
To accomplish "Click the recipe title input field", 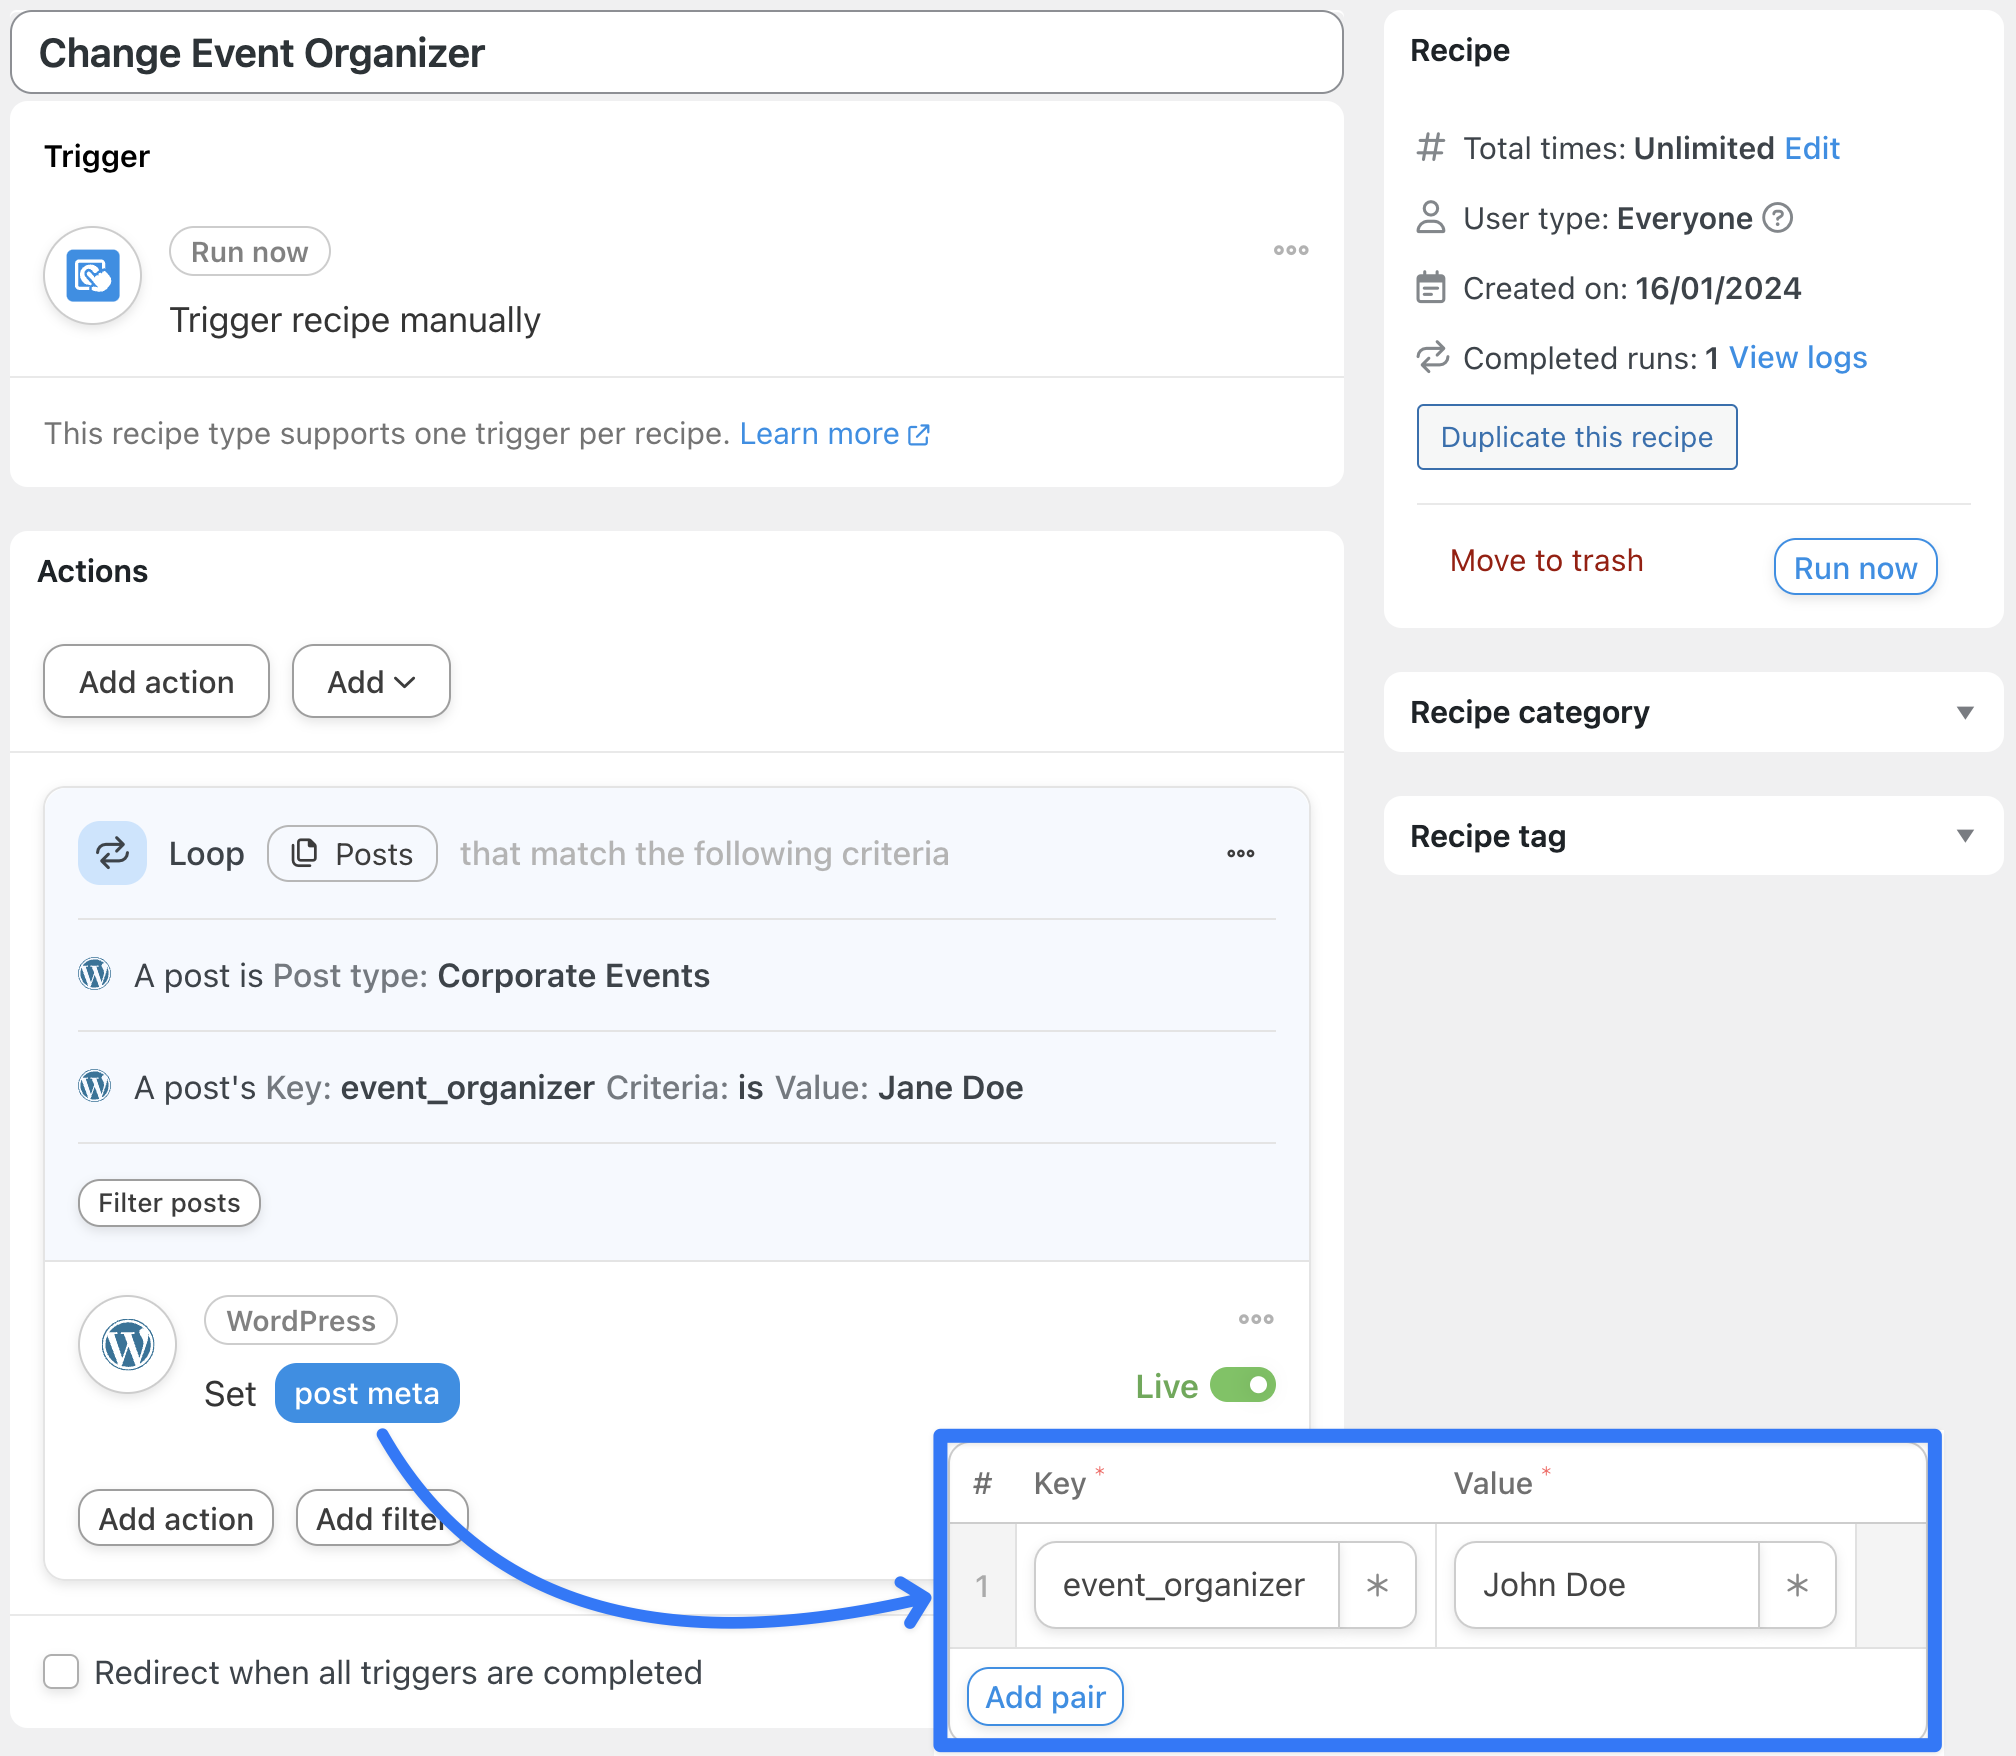I will 676,53.
